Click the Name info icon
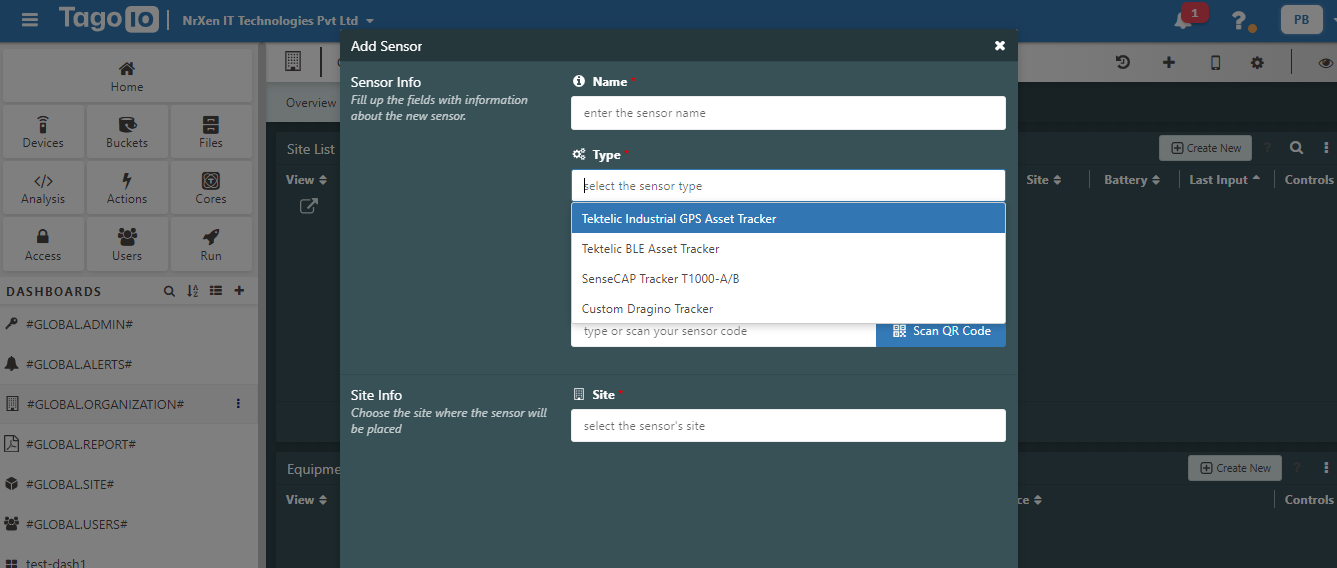 tap(578, 82)
